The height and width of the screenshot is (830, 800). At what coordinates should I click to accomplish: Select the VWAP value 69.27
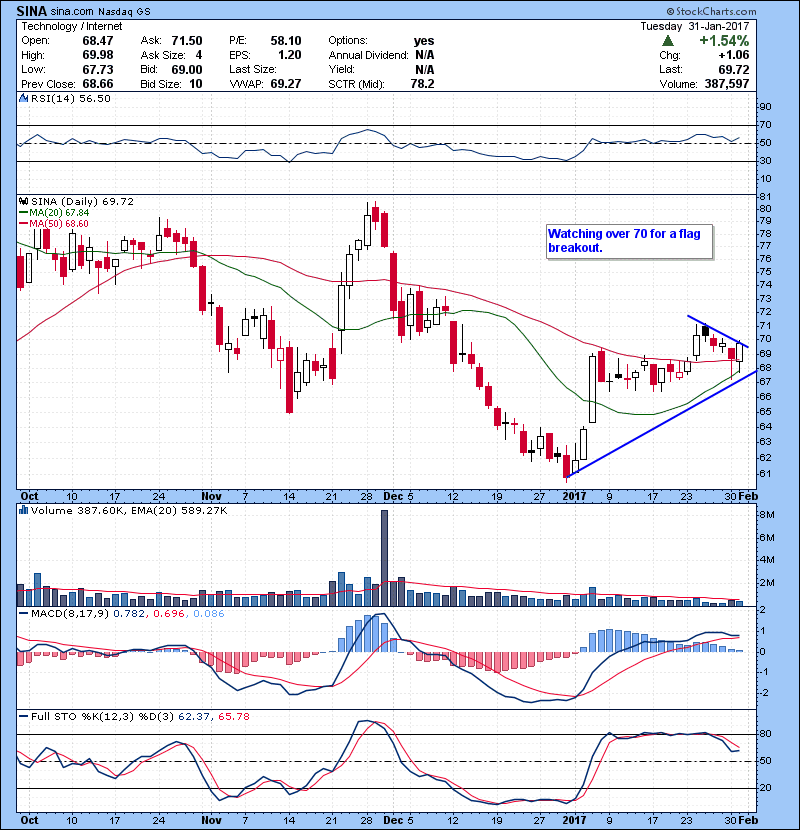point(286,84)
